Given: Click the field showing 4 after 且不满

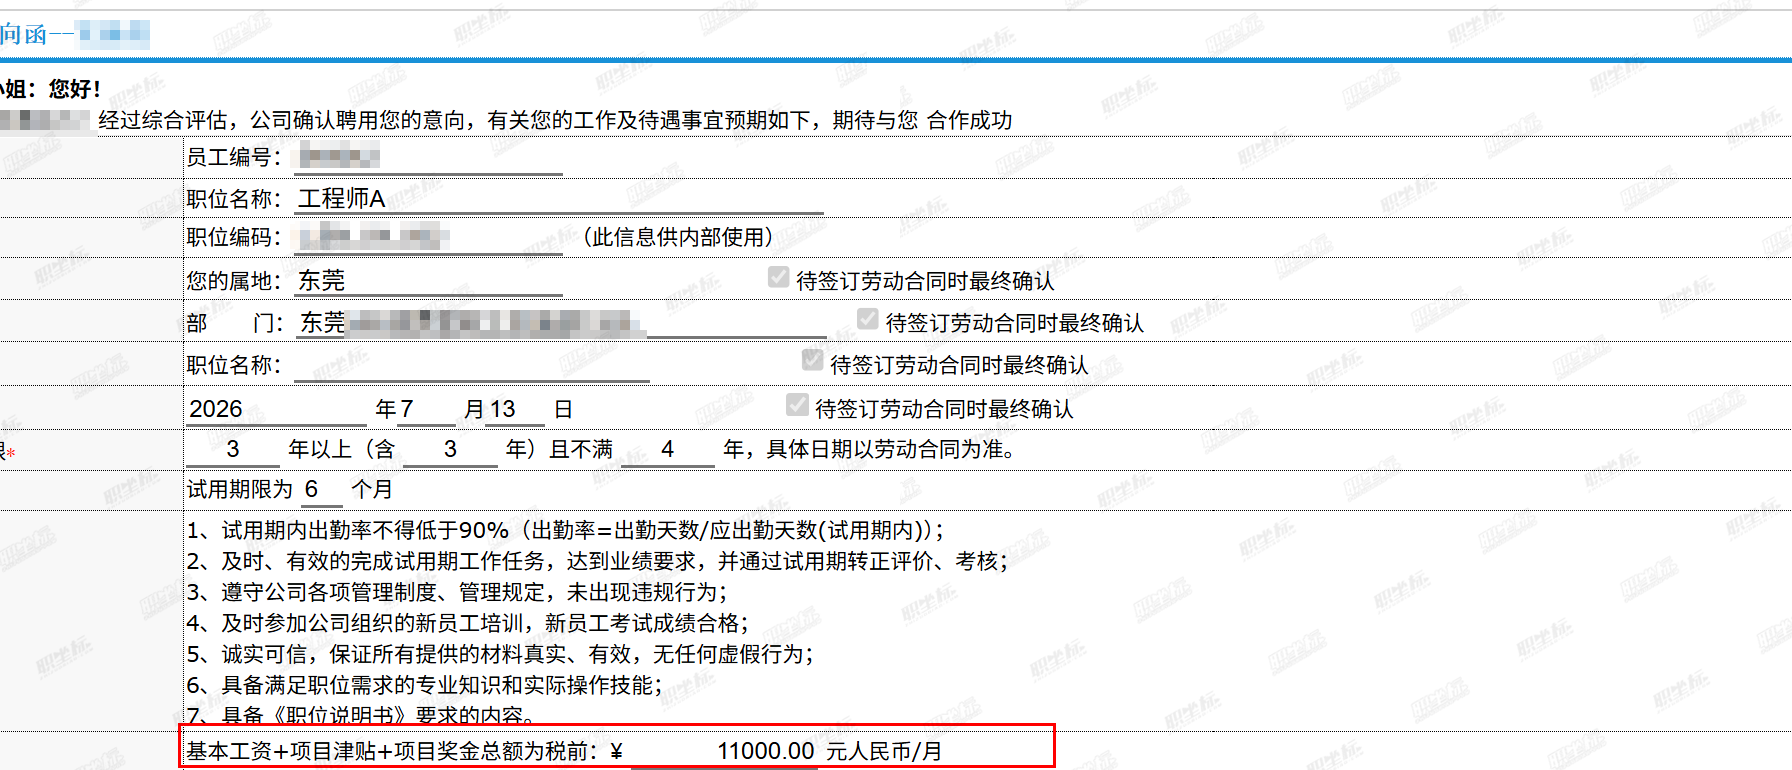Looking at the screenshot, I should click(668, 449).
